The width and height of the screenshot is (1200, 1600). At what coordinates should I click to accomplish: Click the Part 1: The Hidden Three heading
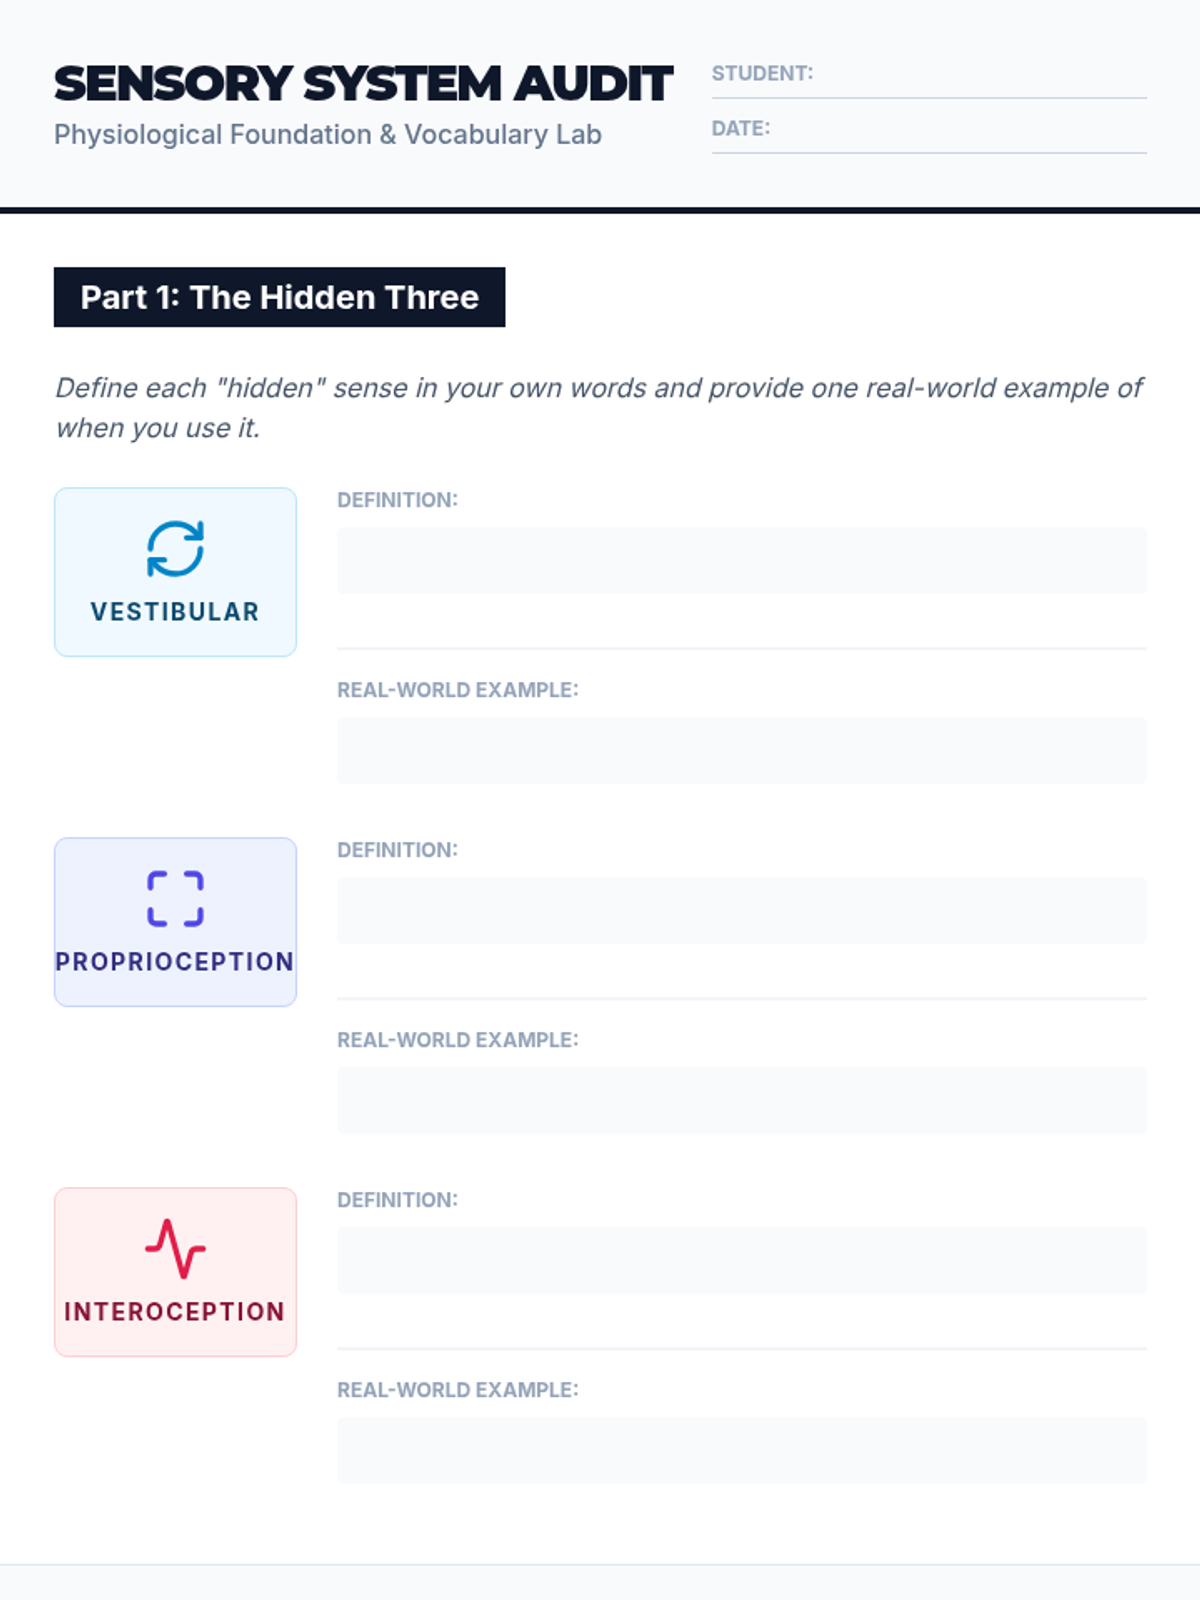pos(279,297)
